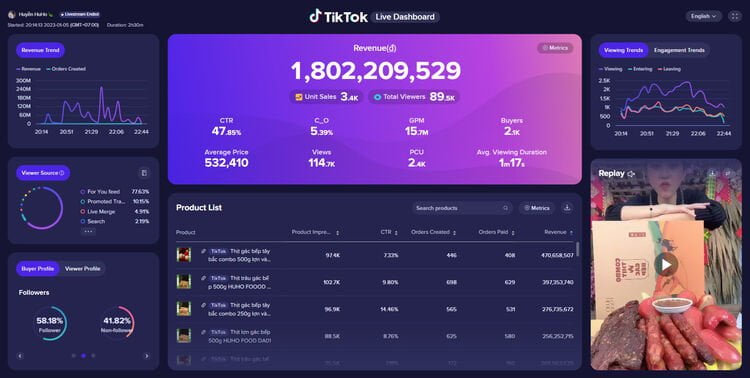Select the revenue value 1,802,209,529

tap(375, 71)
